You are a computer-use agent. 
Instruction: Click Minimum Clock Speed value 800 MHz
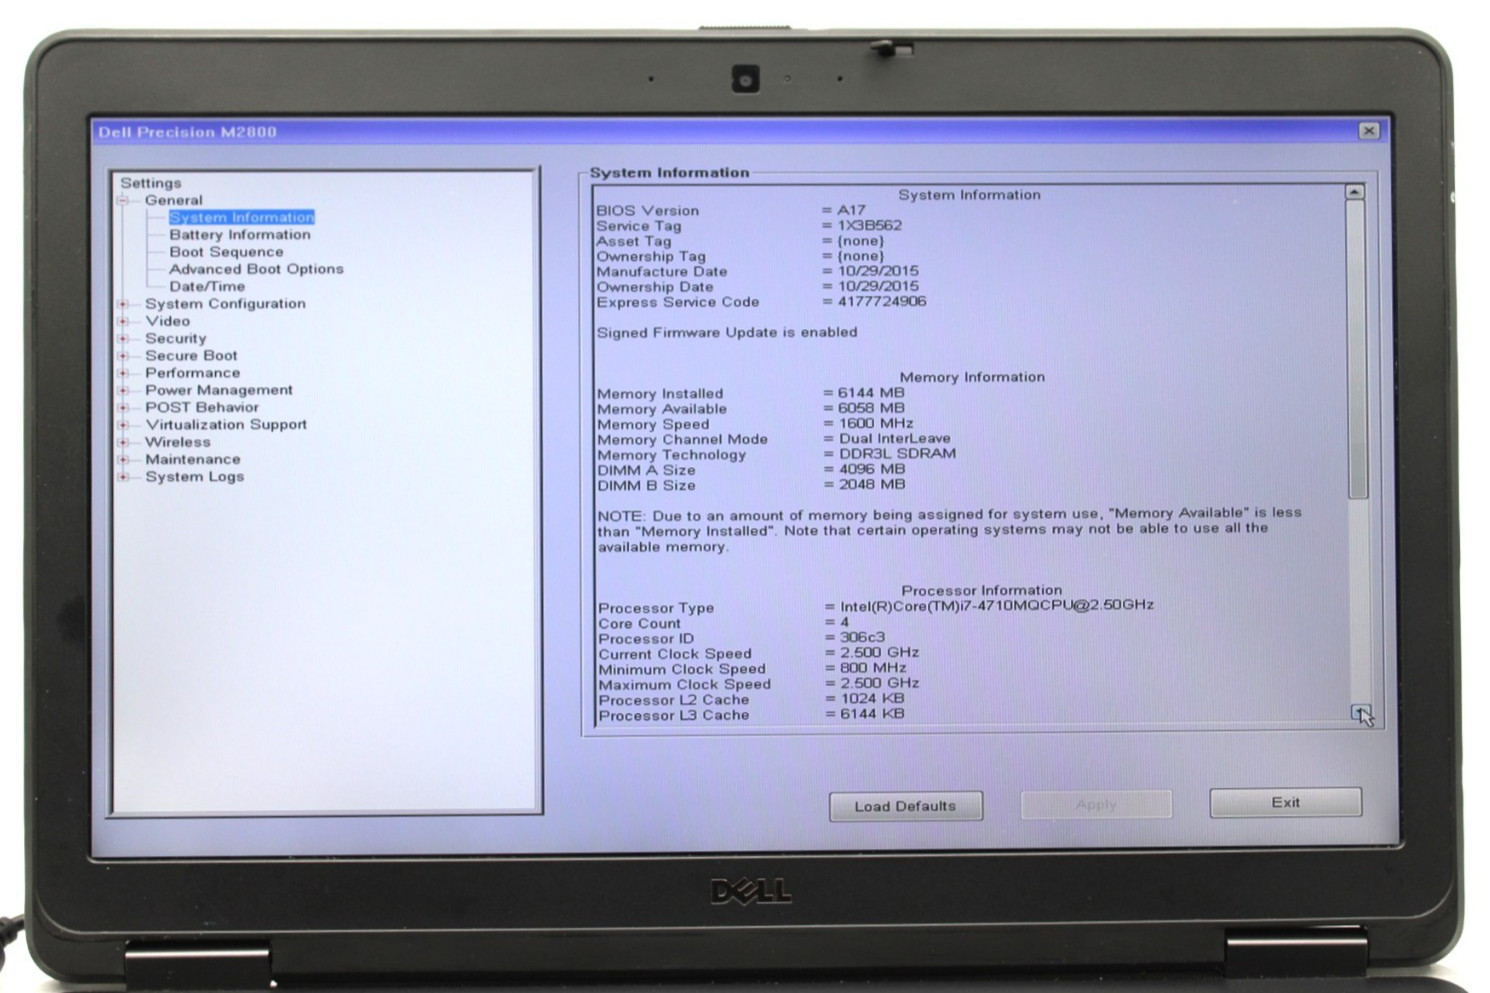click(874, 667)
